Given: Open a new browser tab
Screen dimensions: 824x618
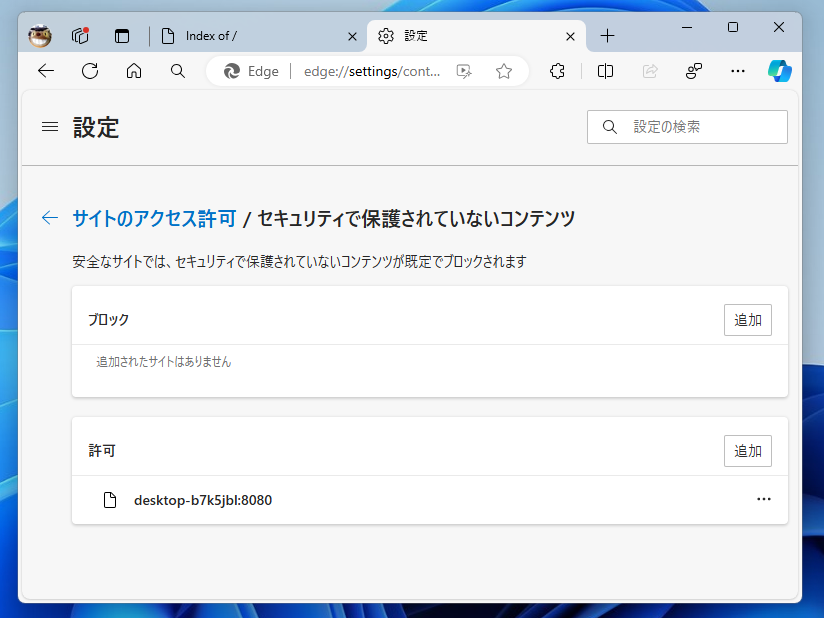Looking at the screenshot, I should (x=607, y=35).
